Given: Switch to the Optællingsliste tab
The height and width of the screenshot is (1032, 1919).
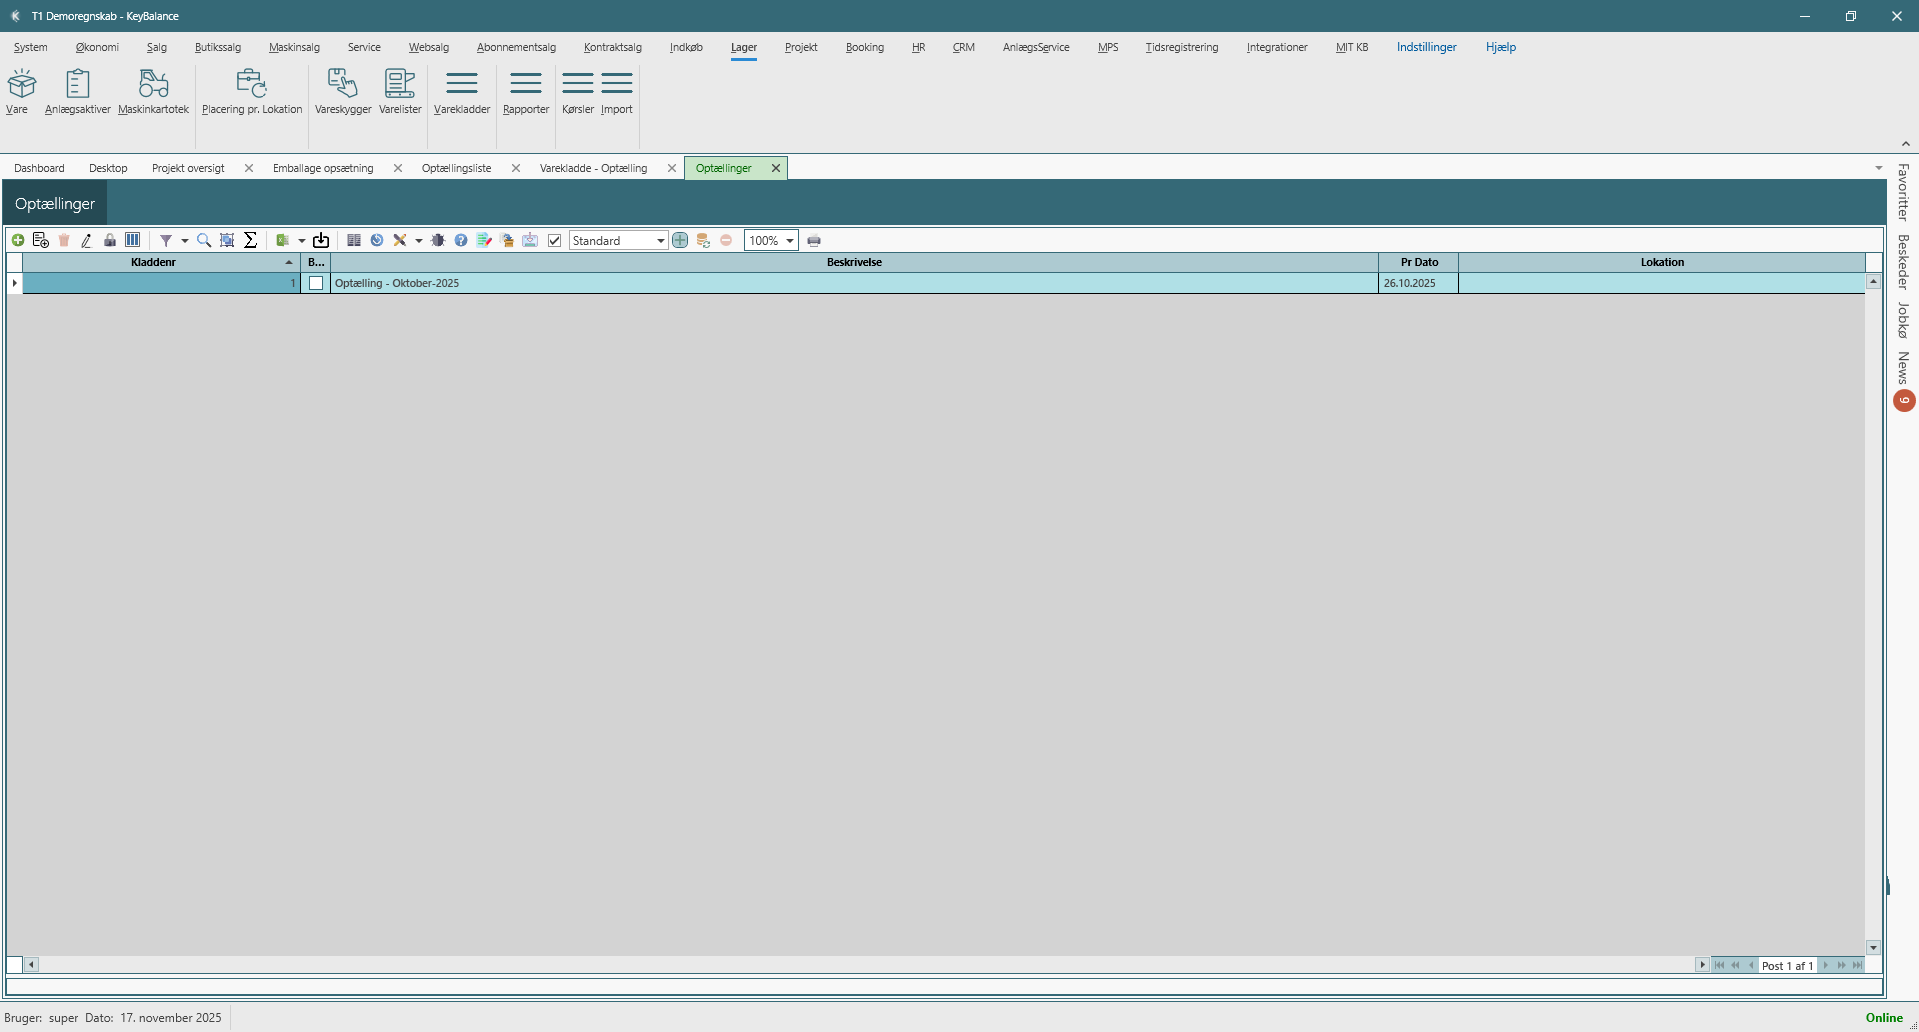Looking at the screenshot, I should pos(456,168).
